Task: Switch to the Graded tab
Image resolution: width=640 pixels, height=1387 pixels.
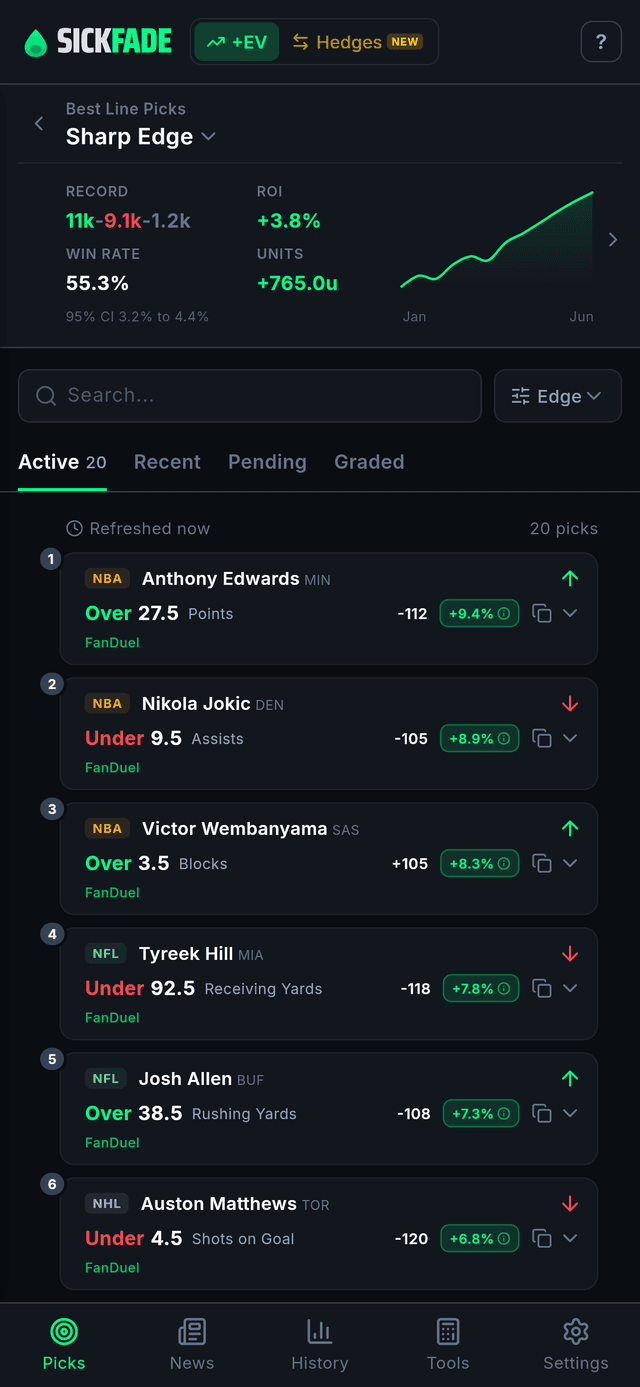Action: point(369,462)
